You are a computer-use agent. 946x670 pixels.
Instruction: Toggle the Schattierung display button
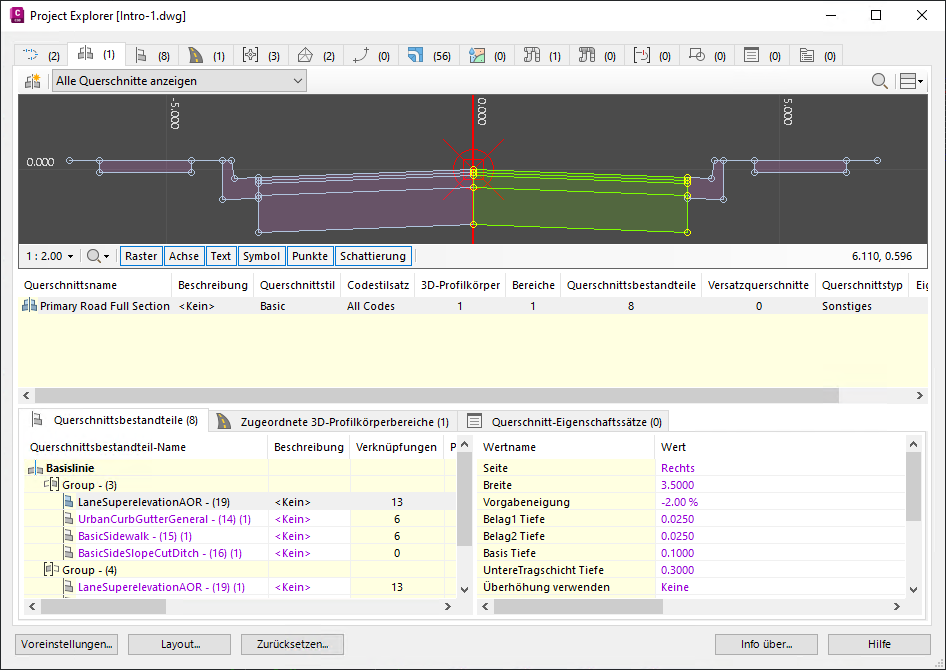373,256
